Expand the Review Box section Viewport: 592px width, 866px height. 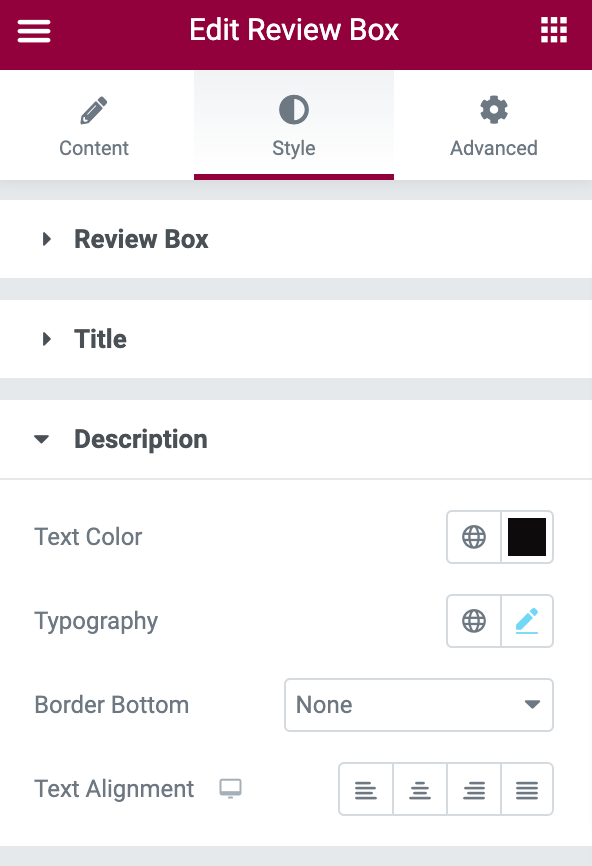[296, 239]
